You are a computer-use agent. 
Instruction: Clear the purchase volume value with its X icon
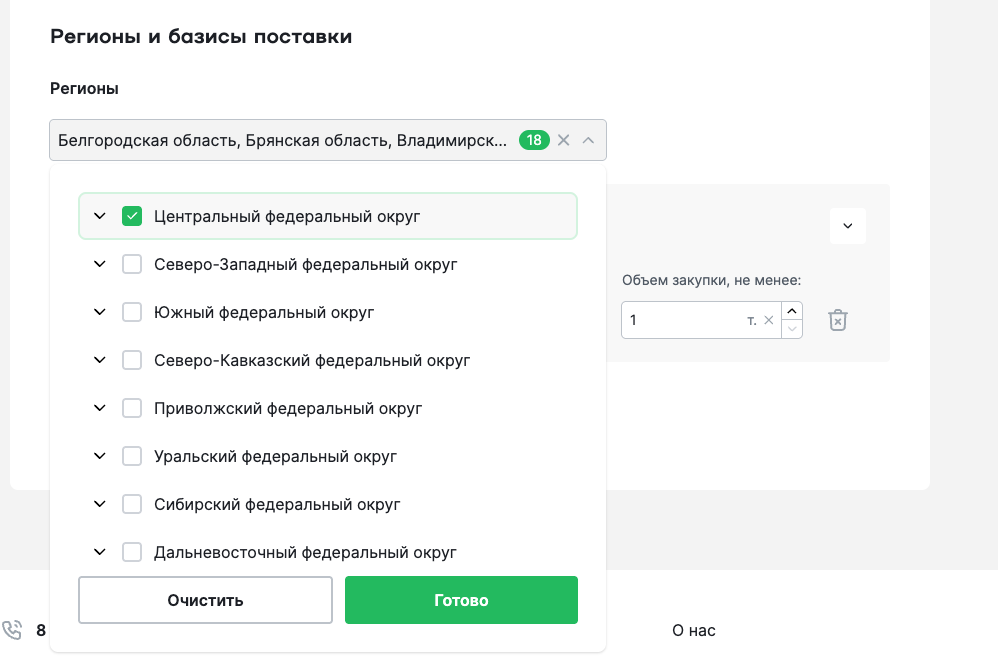click(769, 320)
